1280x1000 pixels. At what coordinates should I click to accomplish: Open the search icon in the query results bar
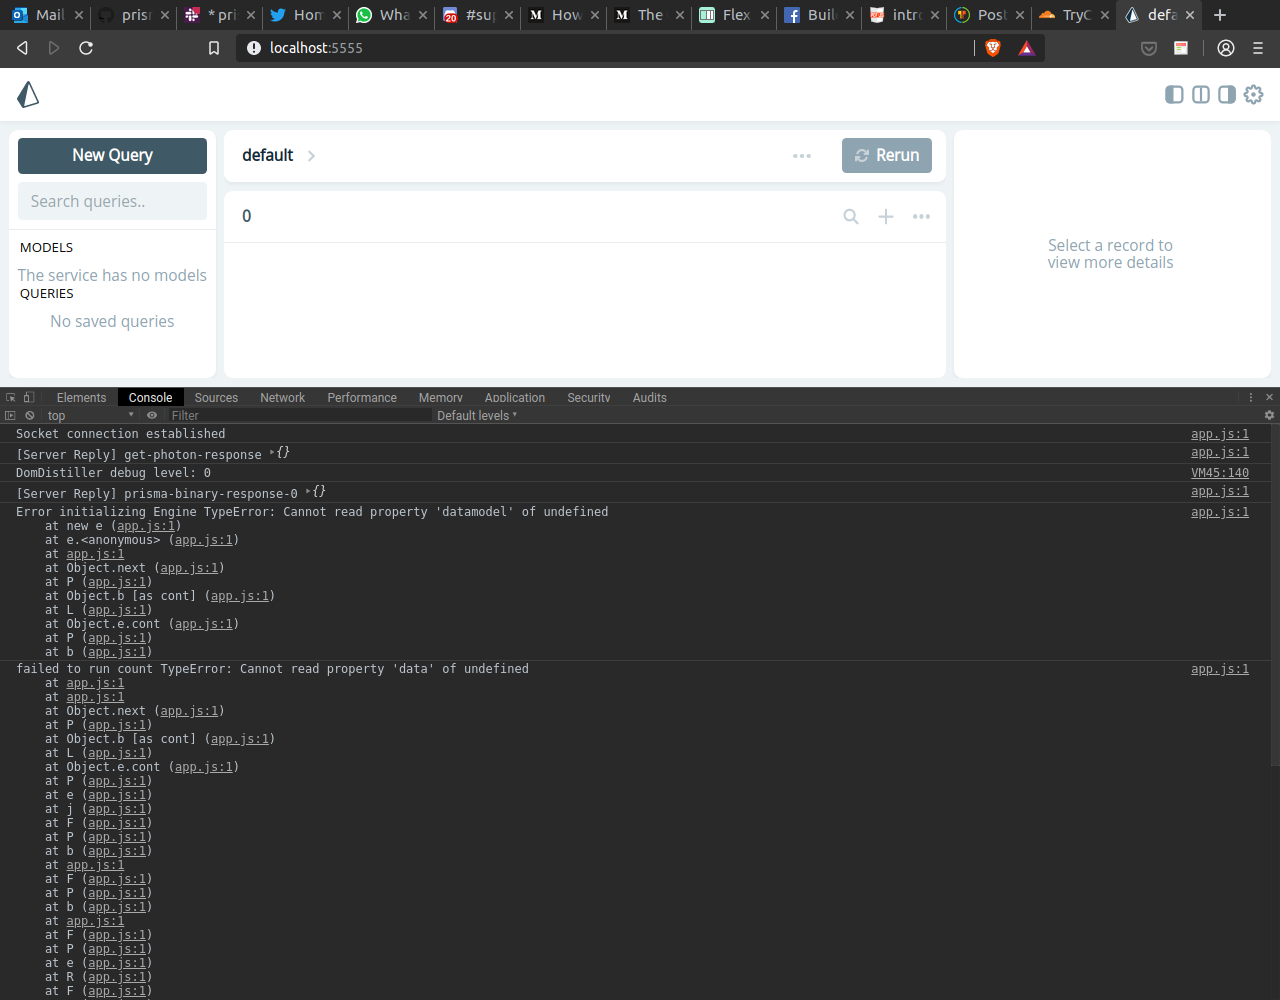[850, 216]
